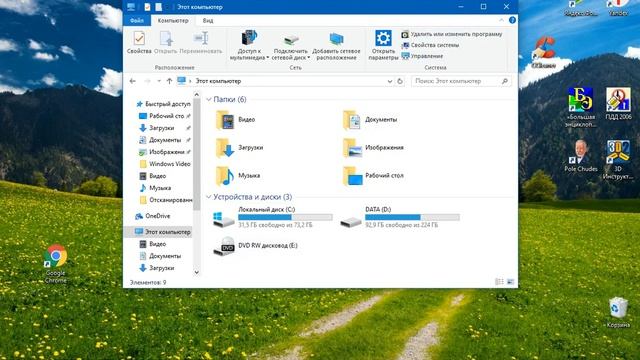Go up one folder level
Image resolution: width=640 pixels, height=360 pixels.
[x=169, y=81]
